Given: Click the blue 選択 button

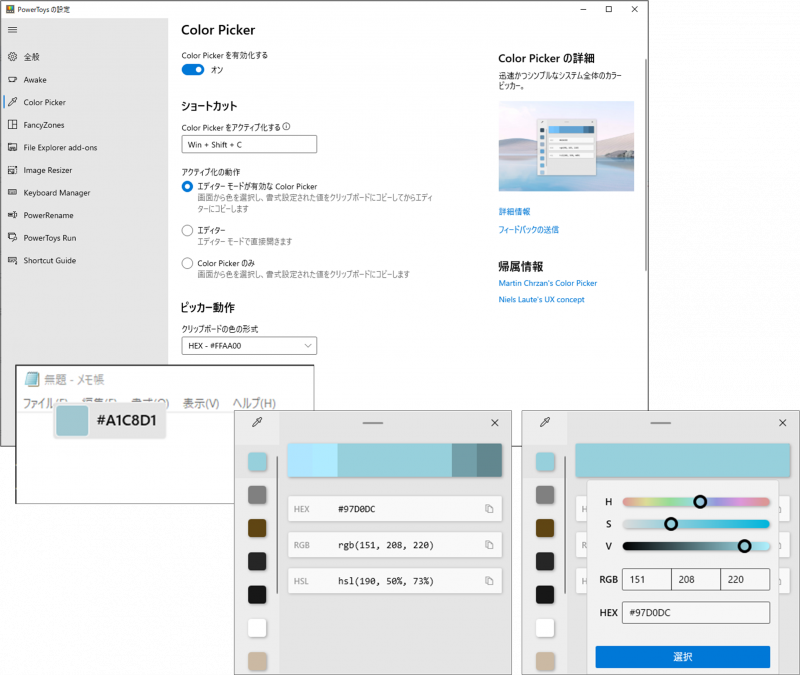Looking at the screenshot, I should pos(682,657).
